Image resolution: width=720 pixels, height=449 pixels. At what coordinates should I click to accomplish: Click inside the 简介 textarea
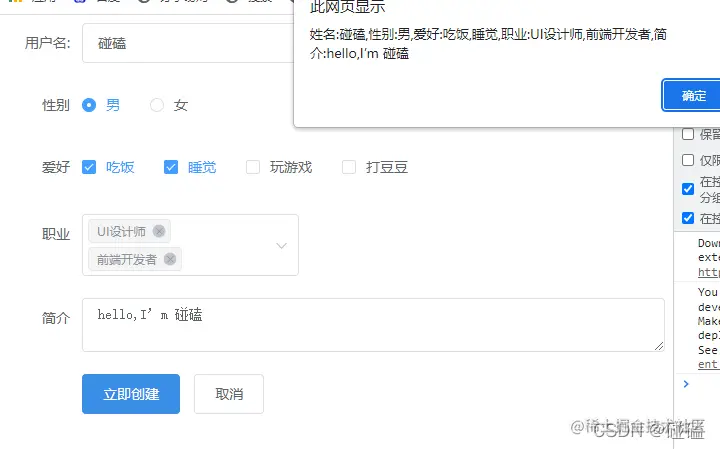click(373, 325)
